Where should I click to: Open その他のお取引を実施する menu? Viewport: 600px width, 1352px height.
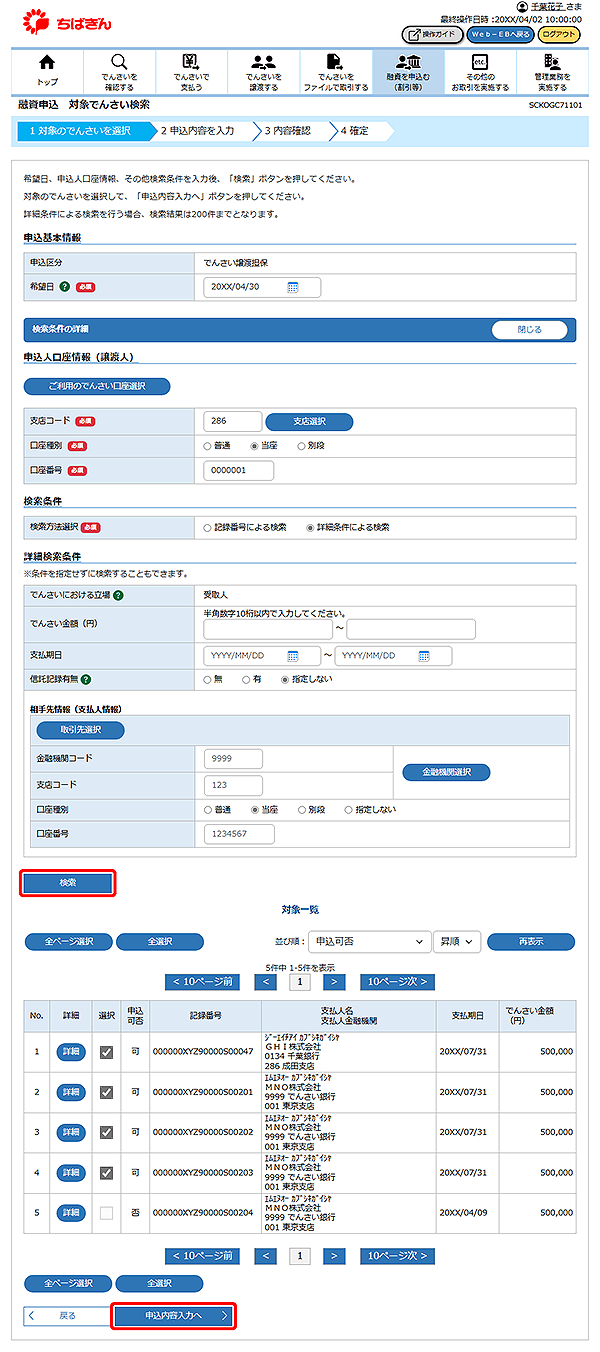(479, 72)
